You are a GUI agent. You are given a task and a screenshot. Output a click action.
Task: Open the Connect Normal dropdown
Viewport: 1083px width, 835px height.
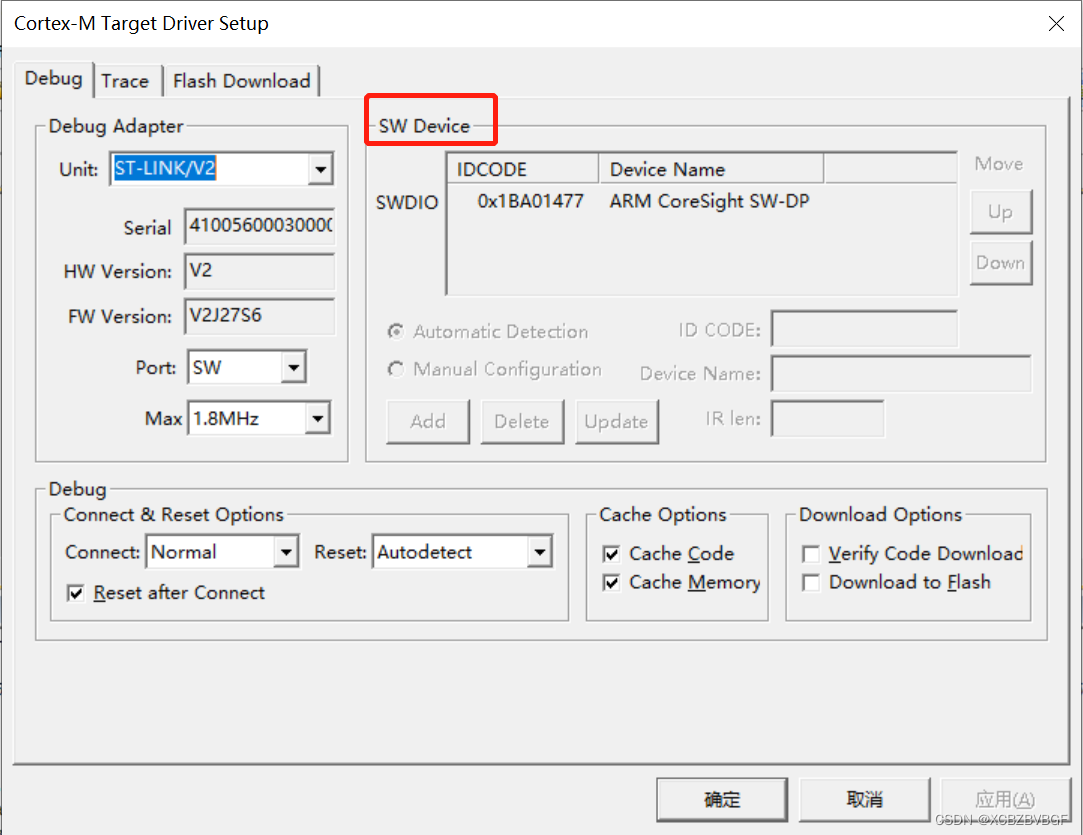pyautogui.click(x=286, y=552)
